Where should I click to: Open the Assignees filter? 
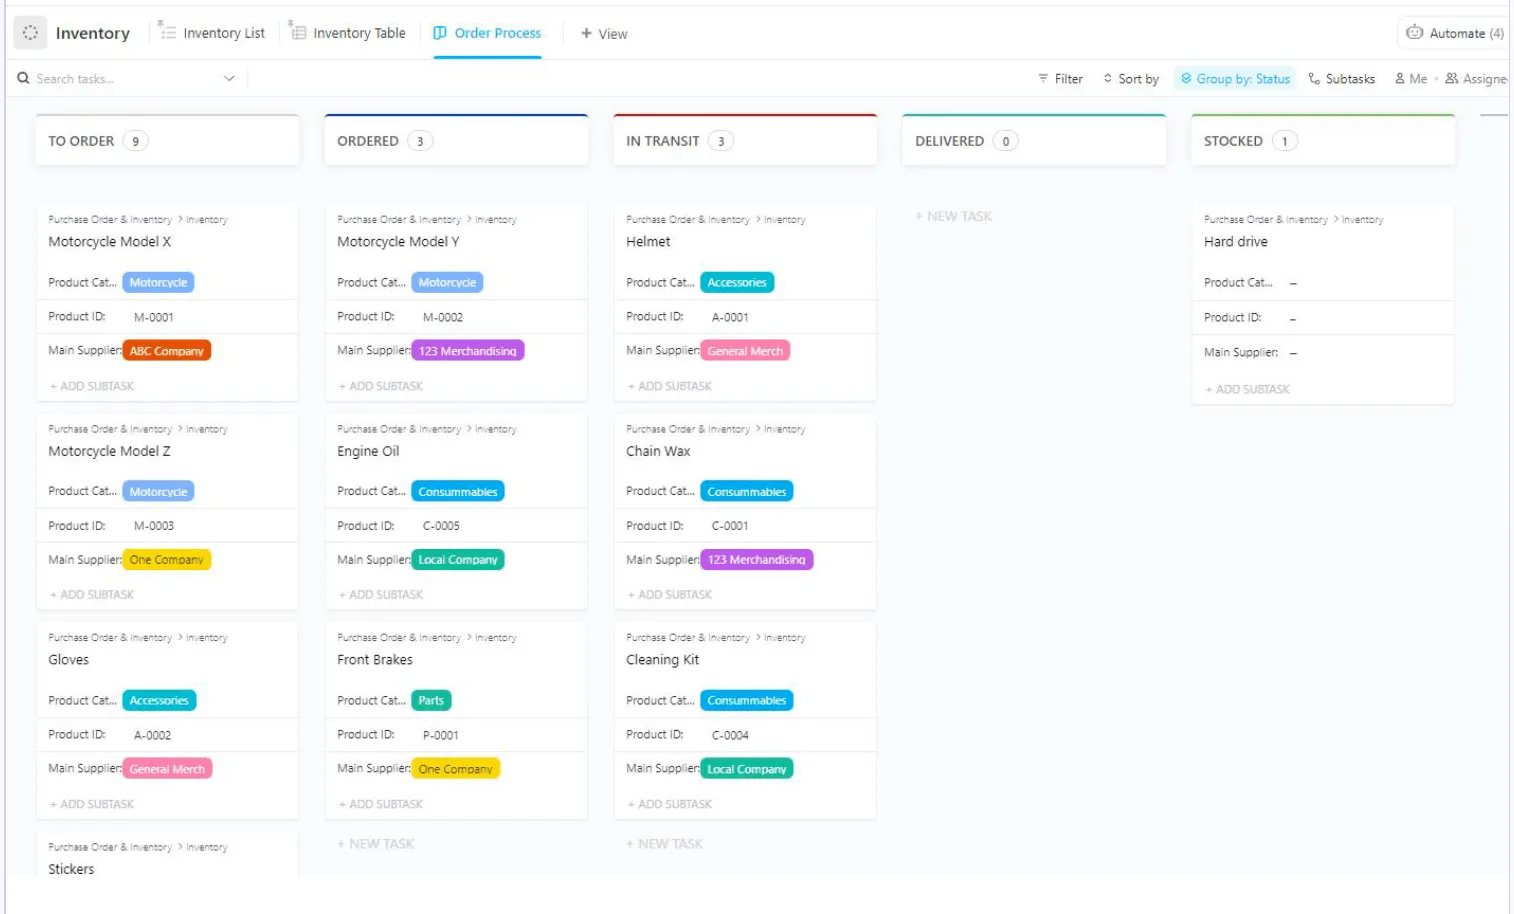click(x=1476, y=78)
